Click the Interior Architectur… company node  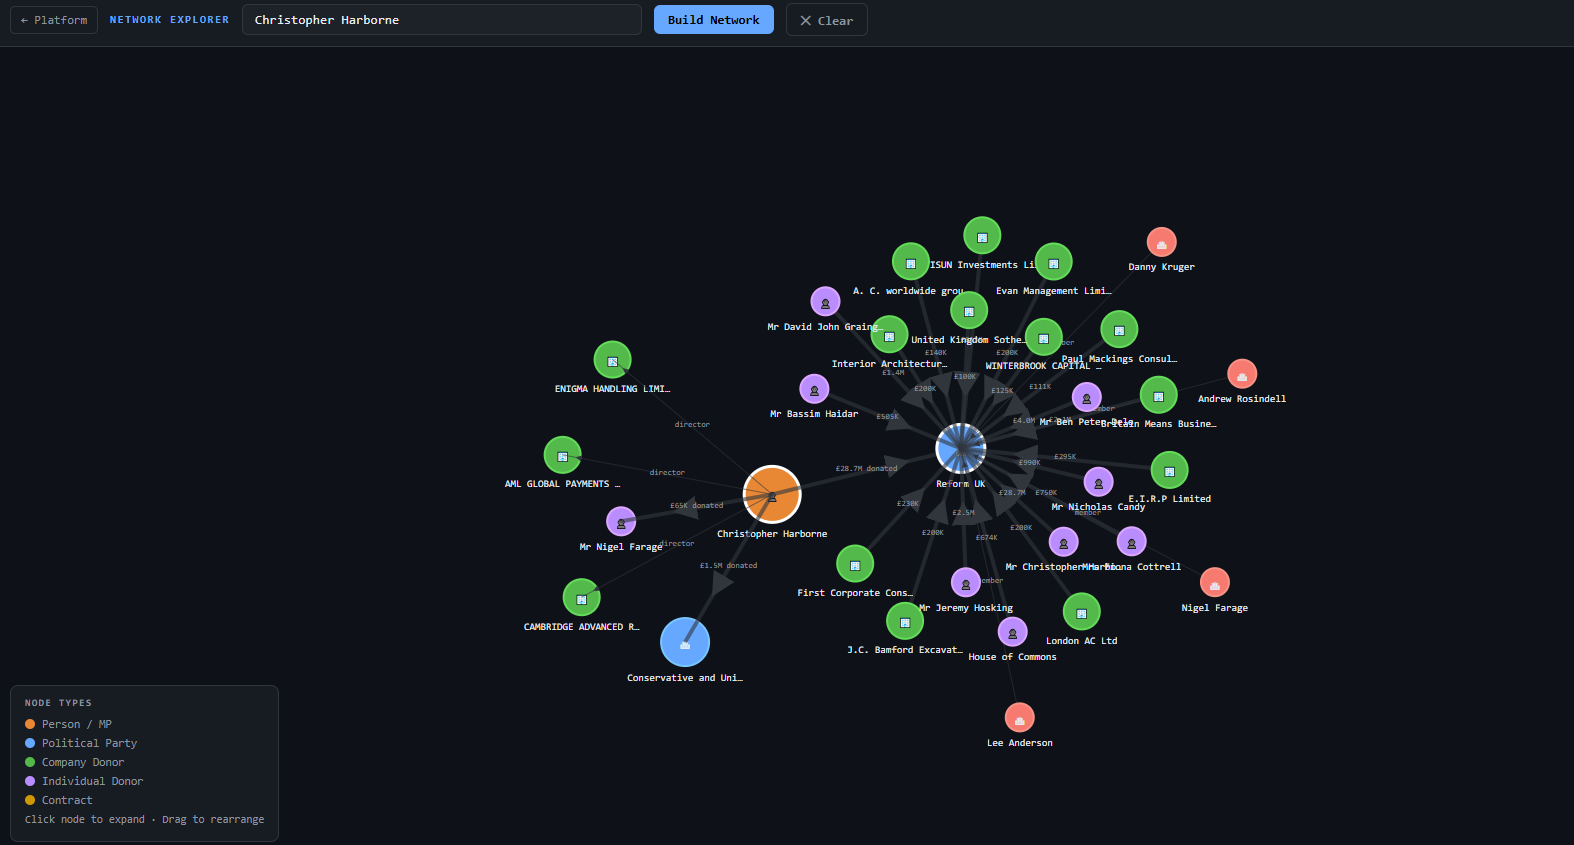pos(889,335)
